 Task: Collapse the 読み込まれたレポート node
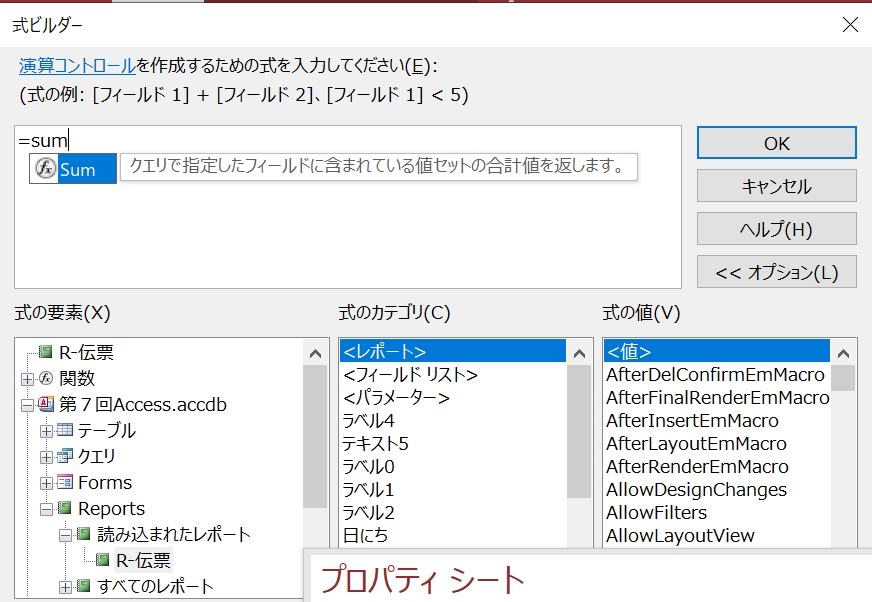coord(65,535)
